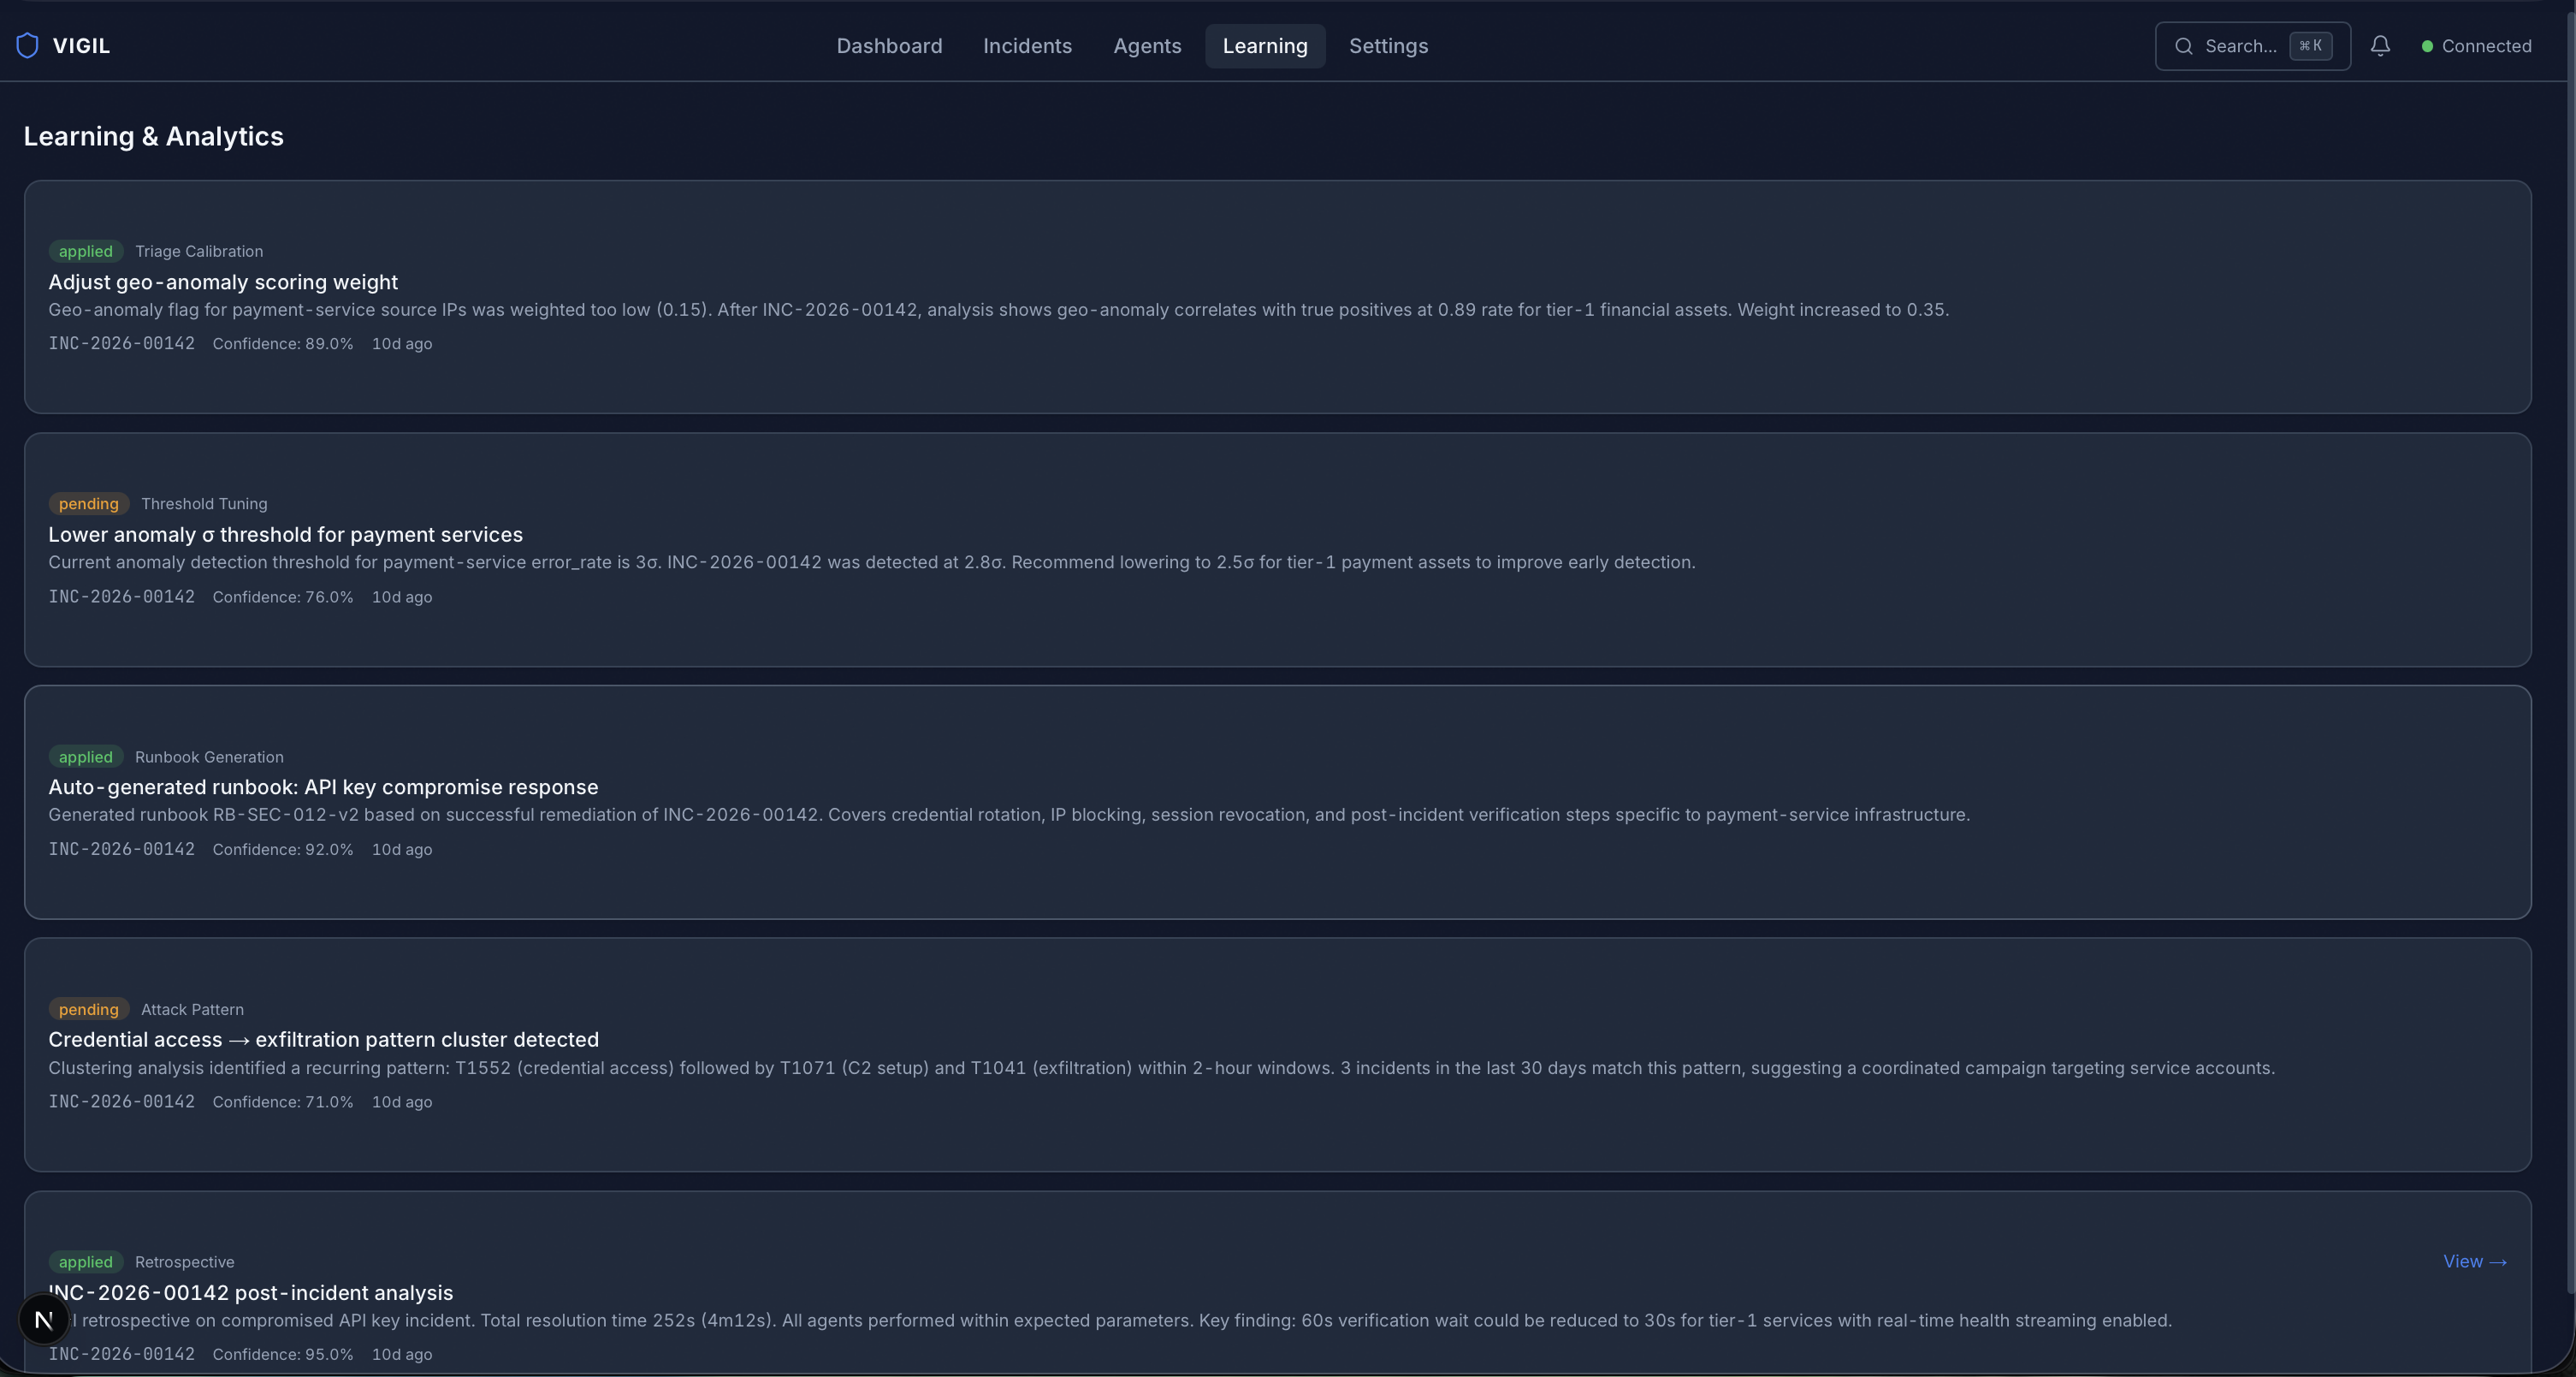
Task: Open the Settings tab
Action: click(1388, 46)
